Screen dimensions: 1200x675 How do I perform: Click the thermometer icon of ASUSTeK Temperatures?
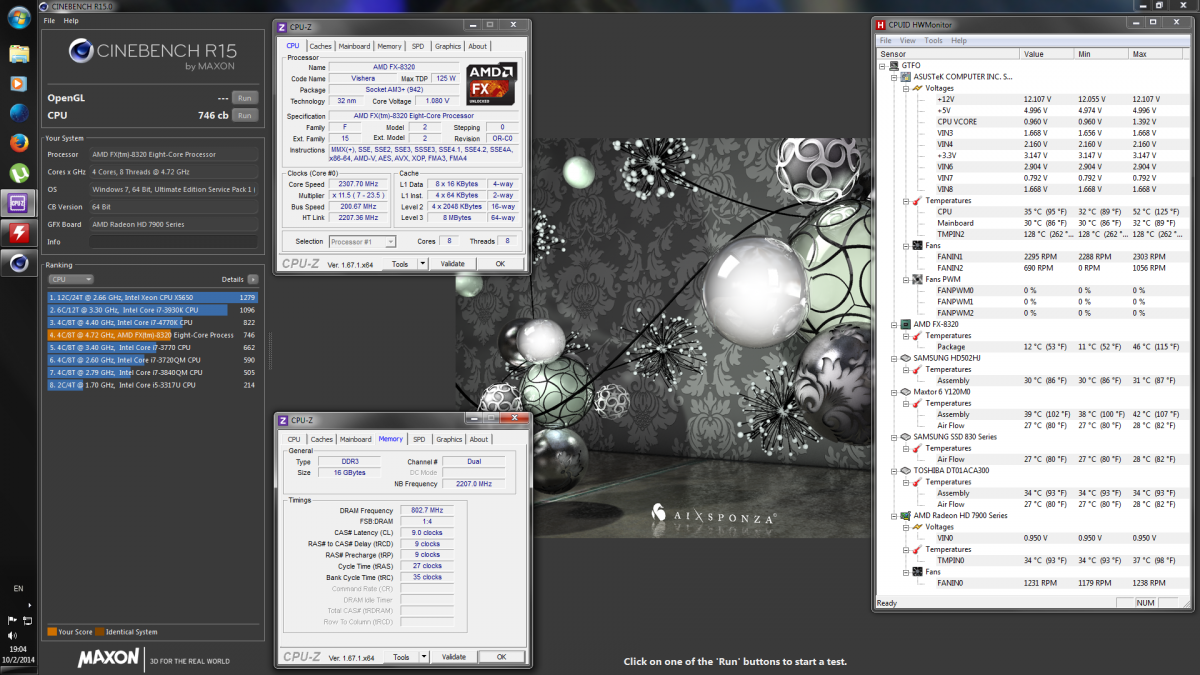pyautogui.click(x=917, y=200)
